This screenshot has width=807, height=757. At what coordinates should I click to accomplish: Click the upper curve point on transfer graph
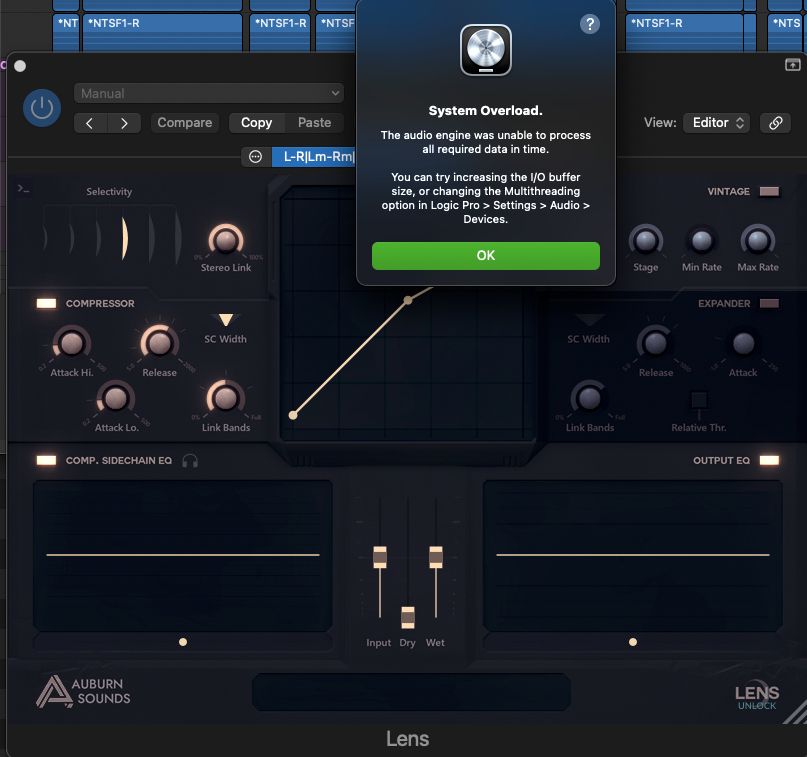click(x=408, y=300)
